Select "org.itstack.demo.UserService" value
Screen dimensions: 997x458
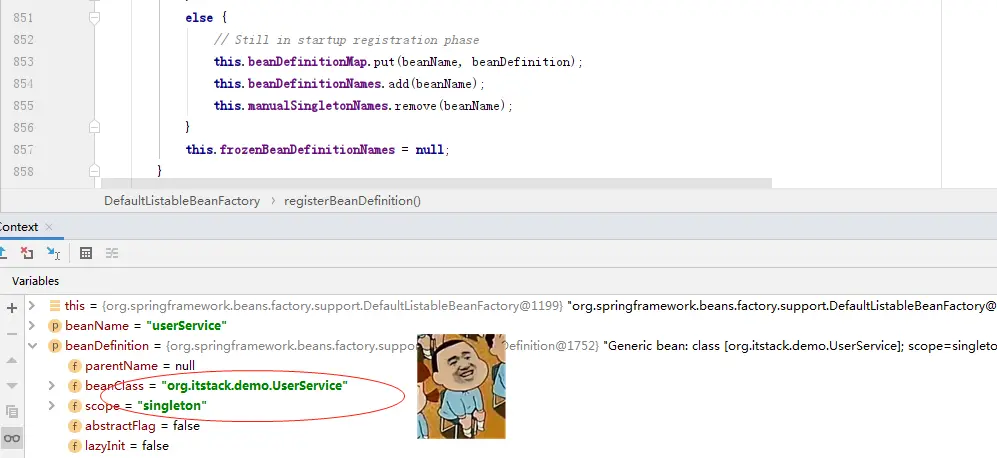[x=255, y=386]
